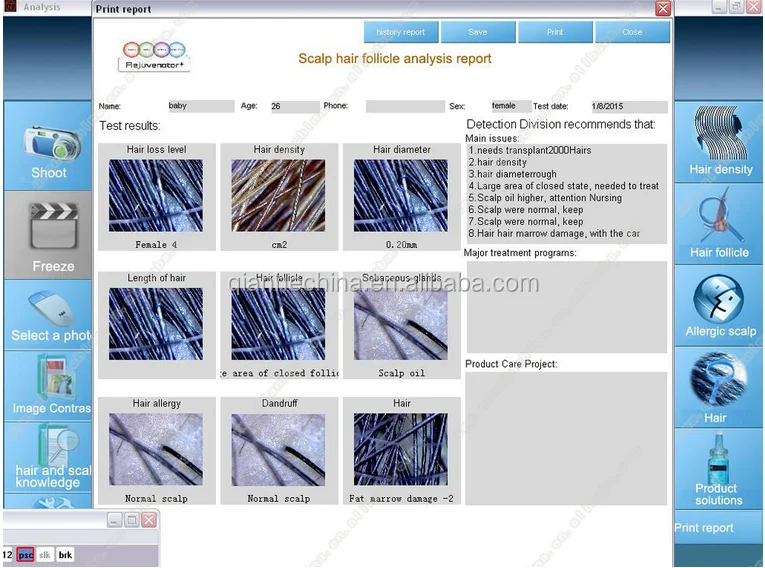Select the Sebaceous glands thumbnail
765x568 pixels.
(402, 324)
